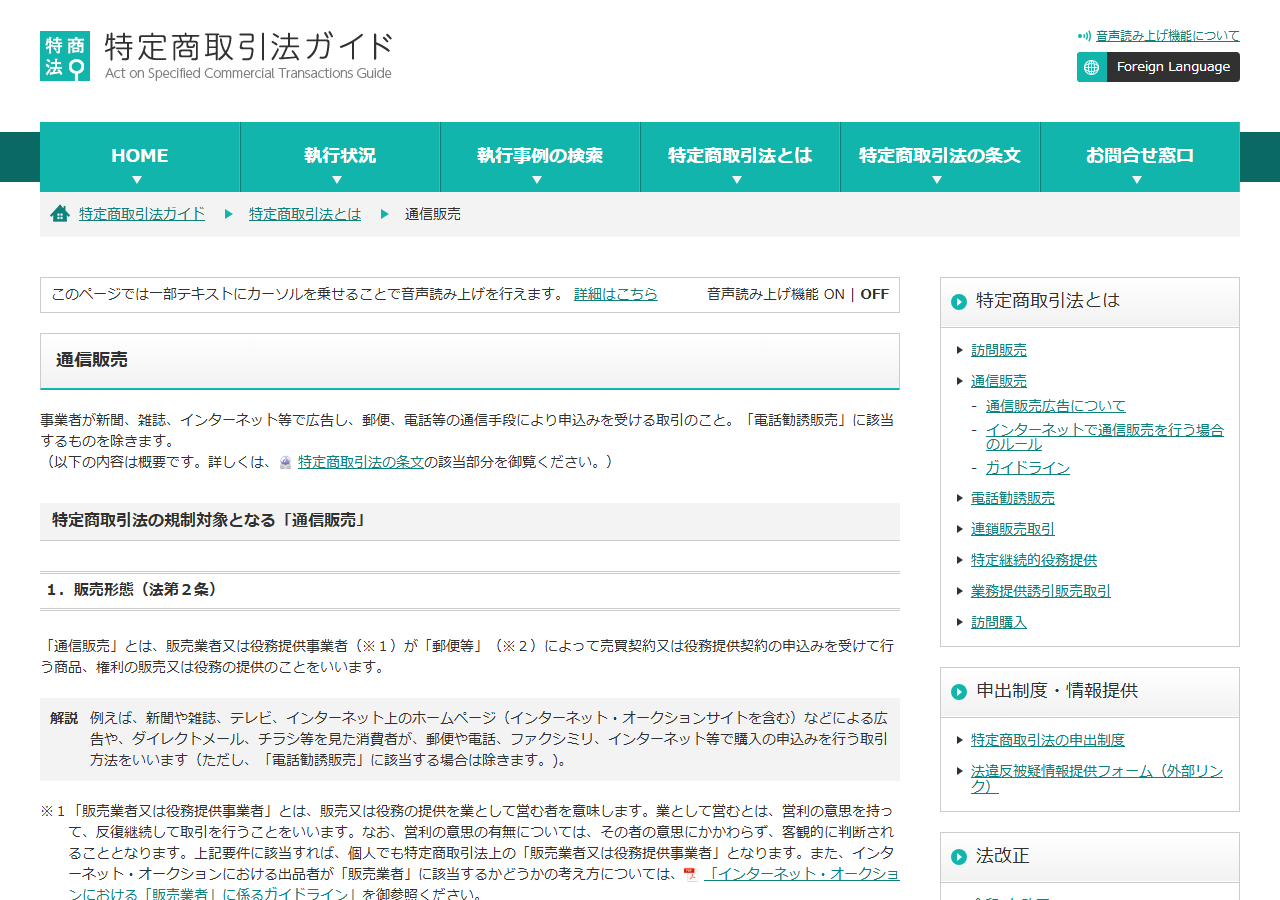Open 通信販売 in the sidebar

click(999, 381)
